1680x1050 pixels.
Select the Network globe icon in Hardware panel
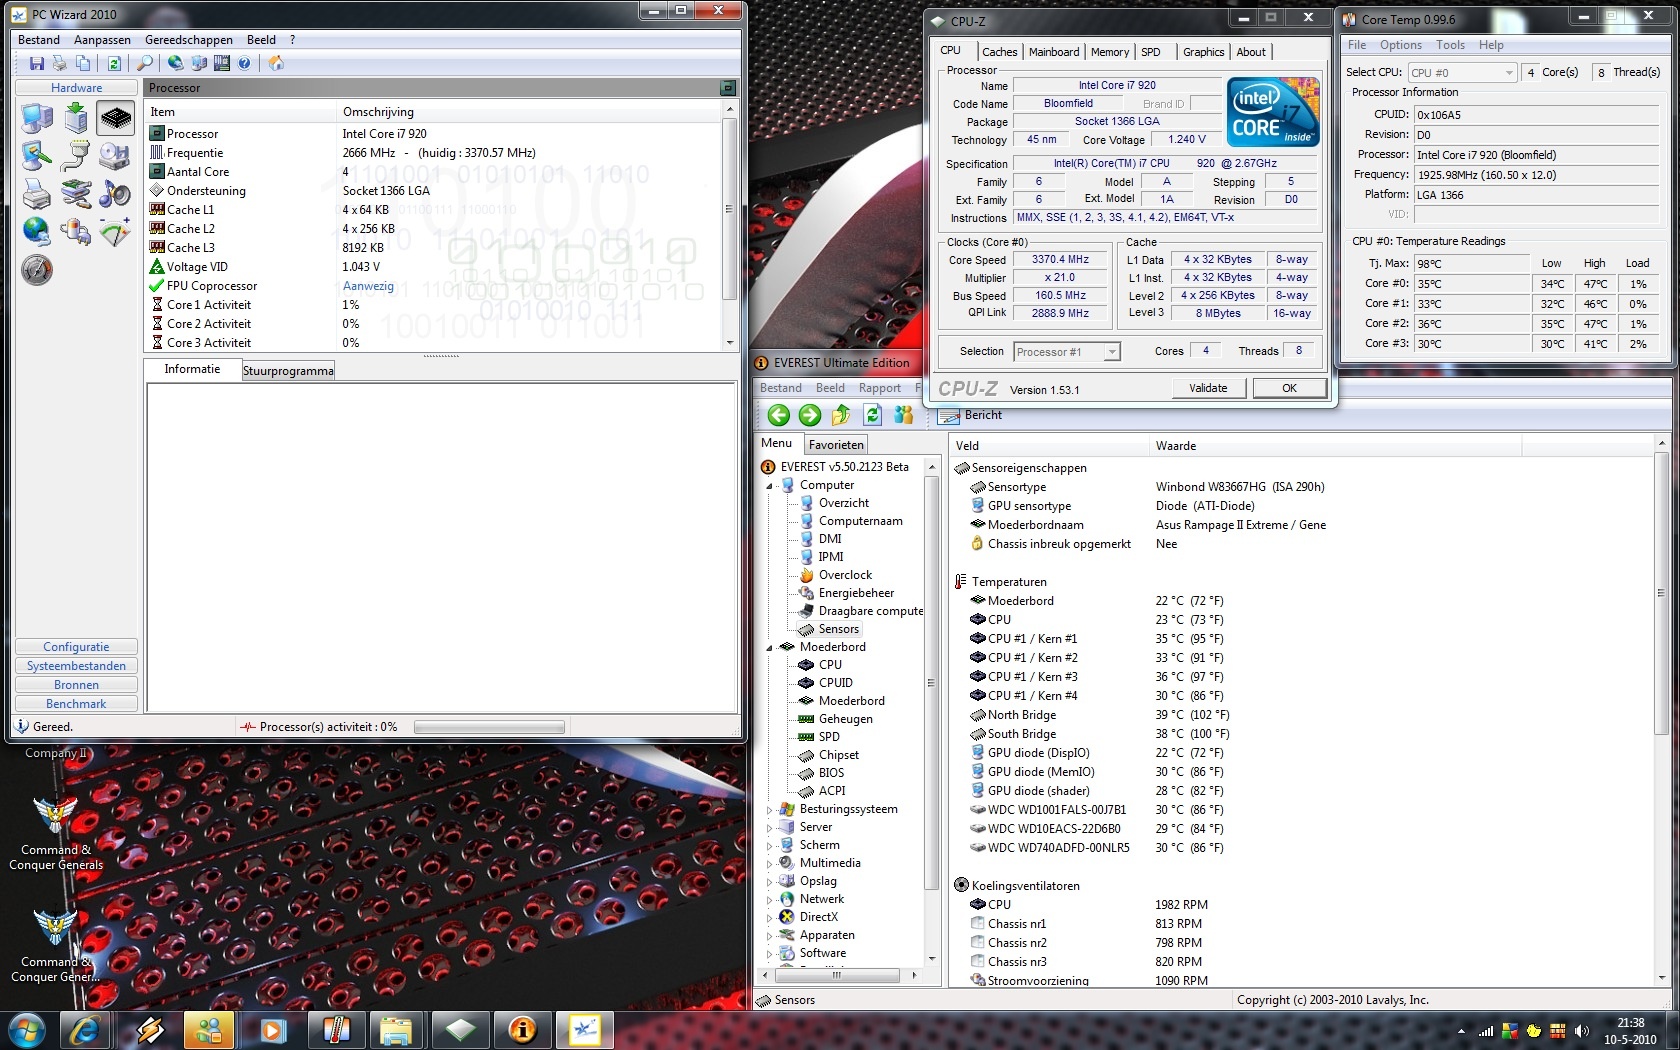tap(37, 231)
